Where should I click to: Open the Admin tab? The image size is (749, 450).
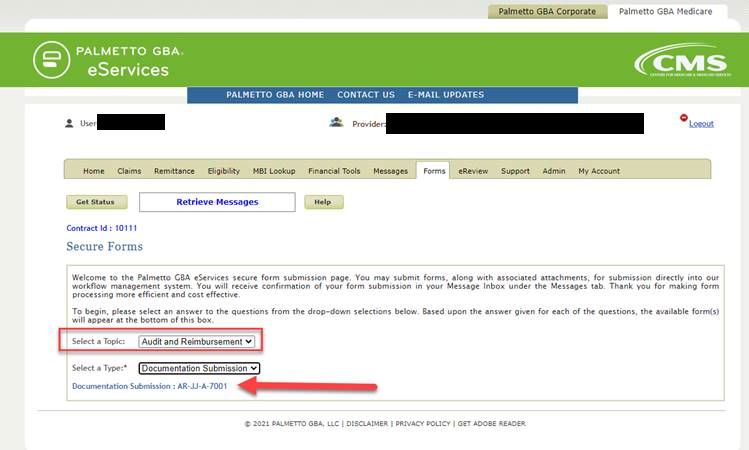tap(554, 171)
